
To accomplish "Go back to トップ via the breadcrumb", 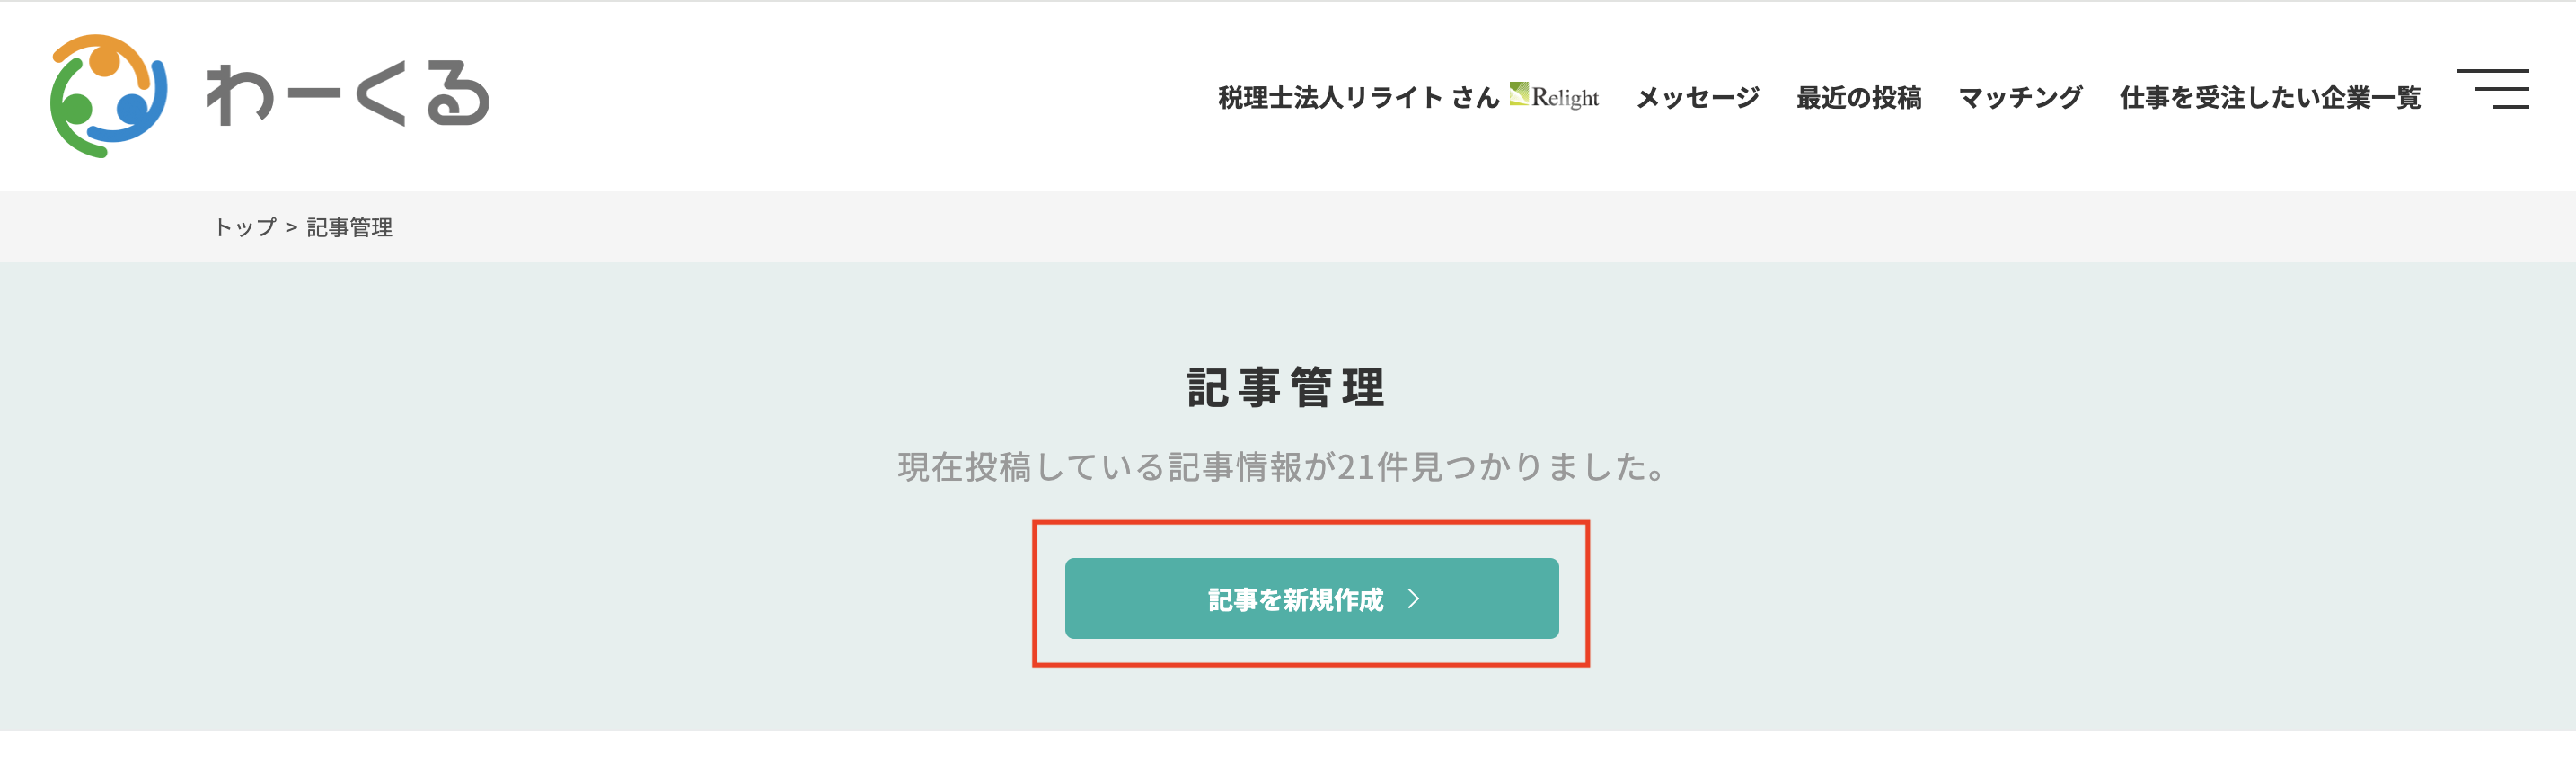I will click(x=245, y=227).
